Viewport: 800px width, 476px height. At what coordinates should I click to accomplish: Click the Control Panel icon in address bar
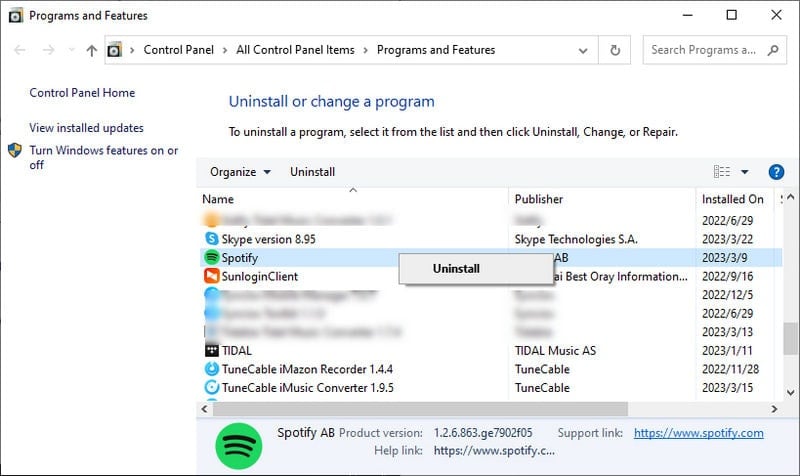(114, 50)
